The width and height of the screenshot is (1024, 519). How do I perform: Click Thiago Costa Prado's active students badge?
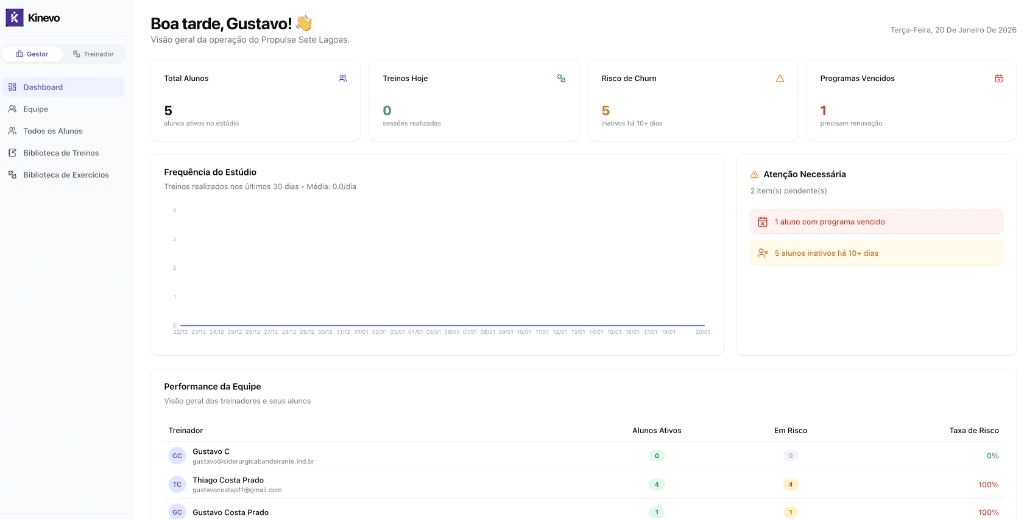(x=657, y=484)
